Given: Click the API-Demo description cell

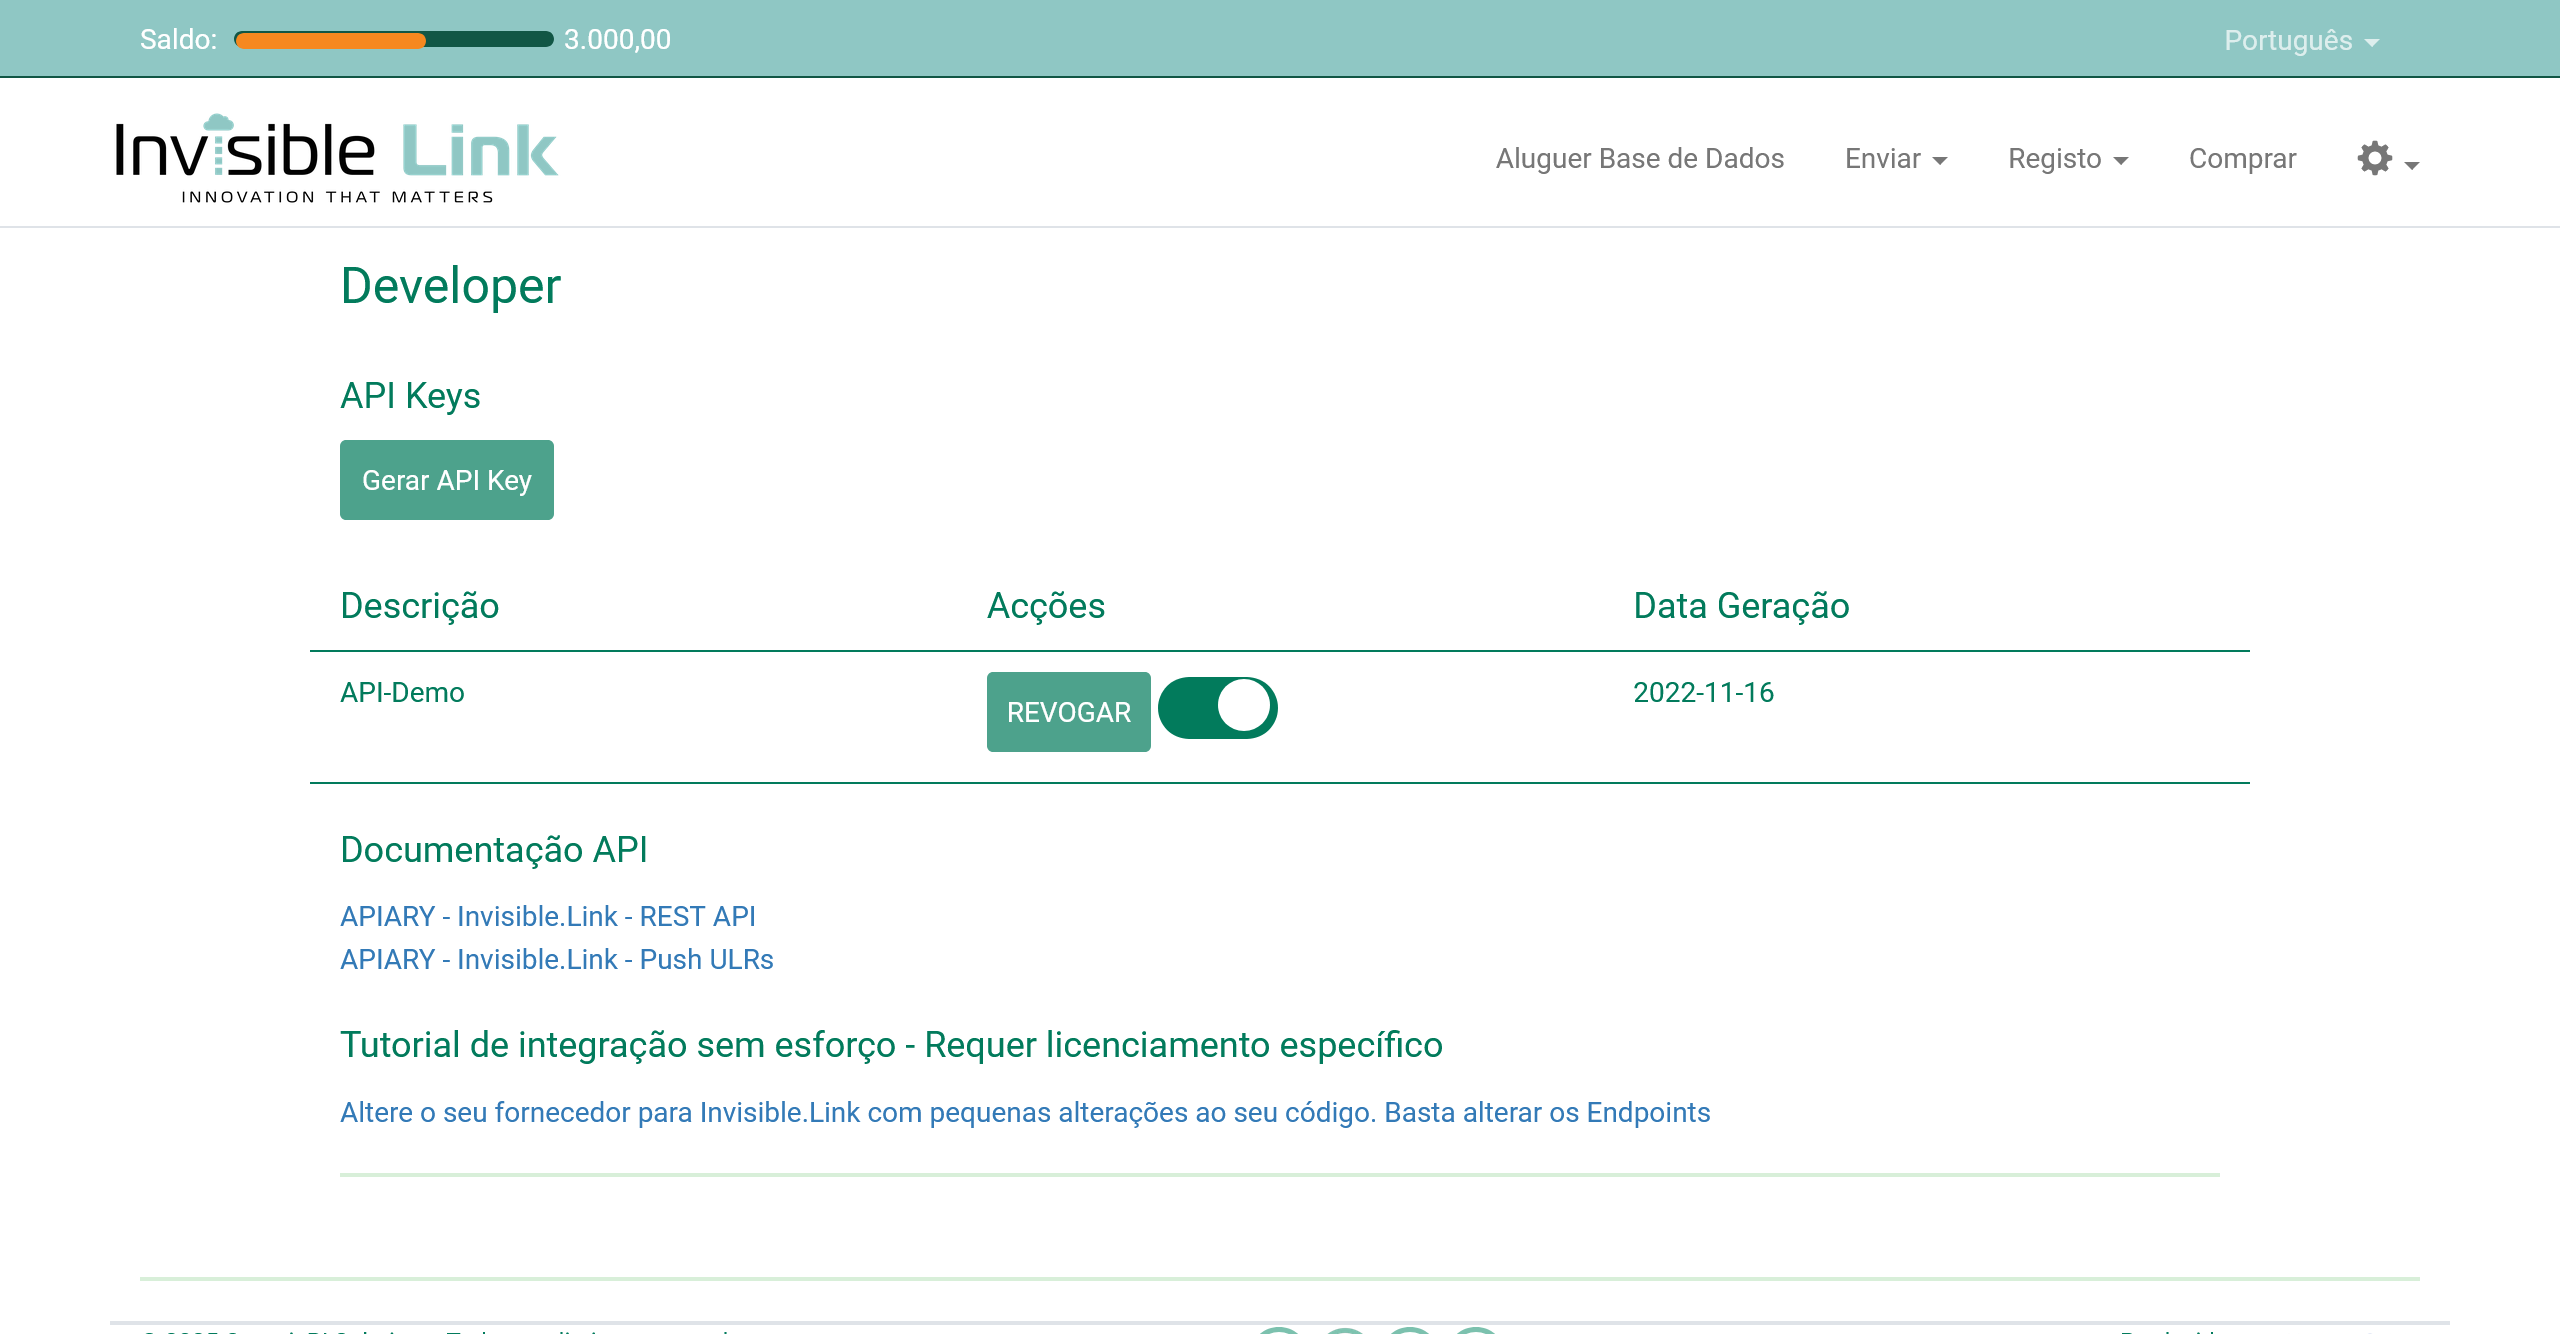Looking at the screenshot, I should point(402,692).
